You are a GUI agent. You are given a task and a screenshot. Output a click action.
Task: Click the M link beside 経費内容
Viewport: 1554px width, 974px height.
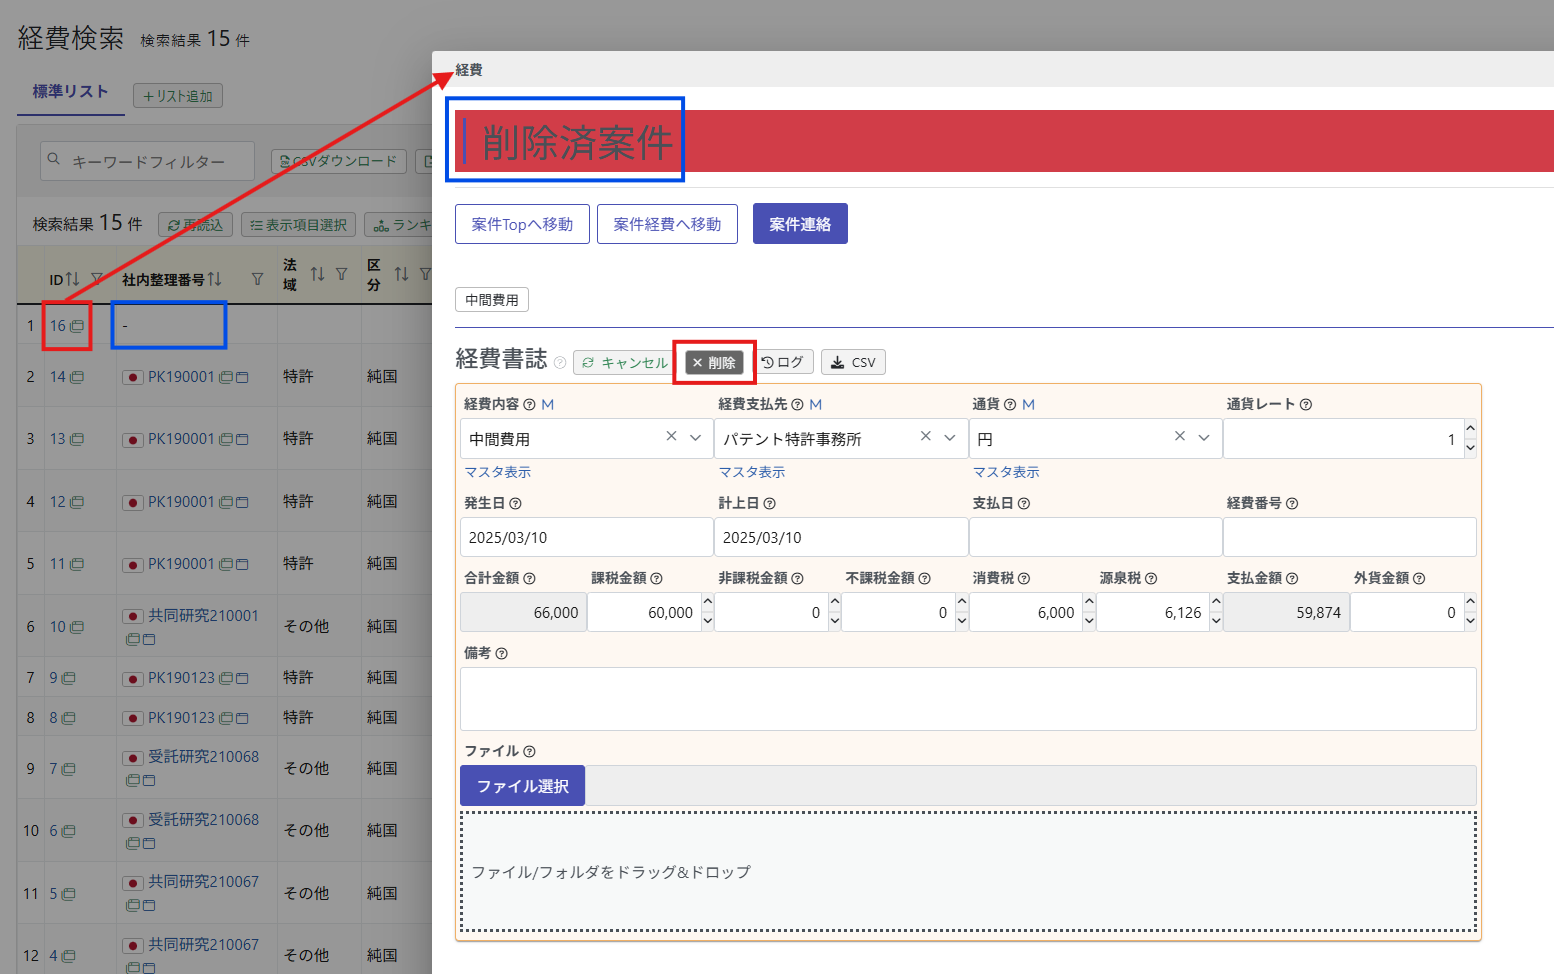click(x=548, y=405)
